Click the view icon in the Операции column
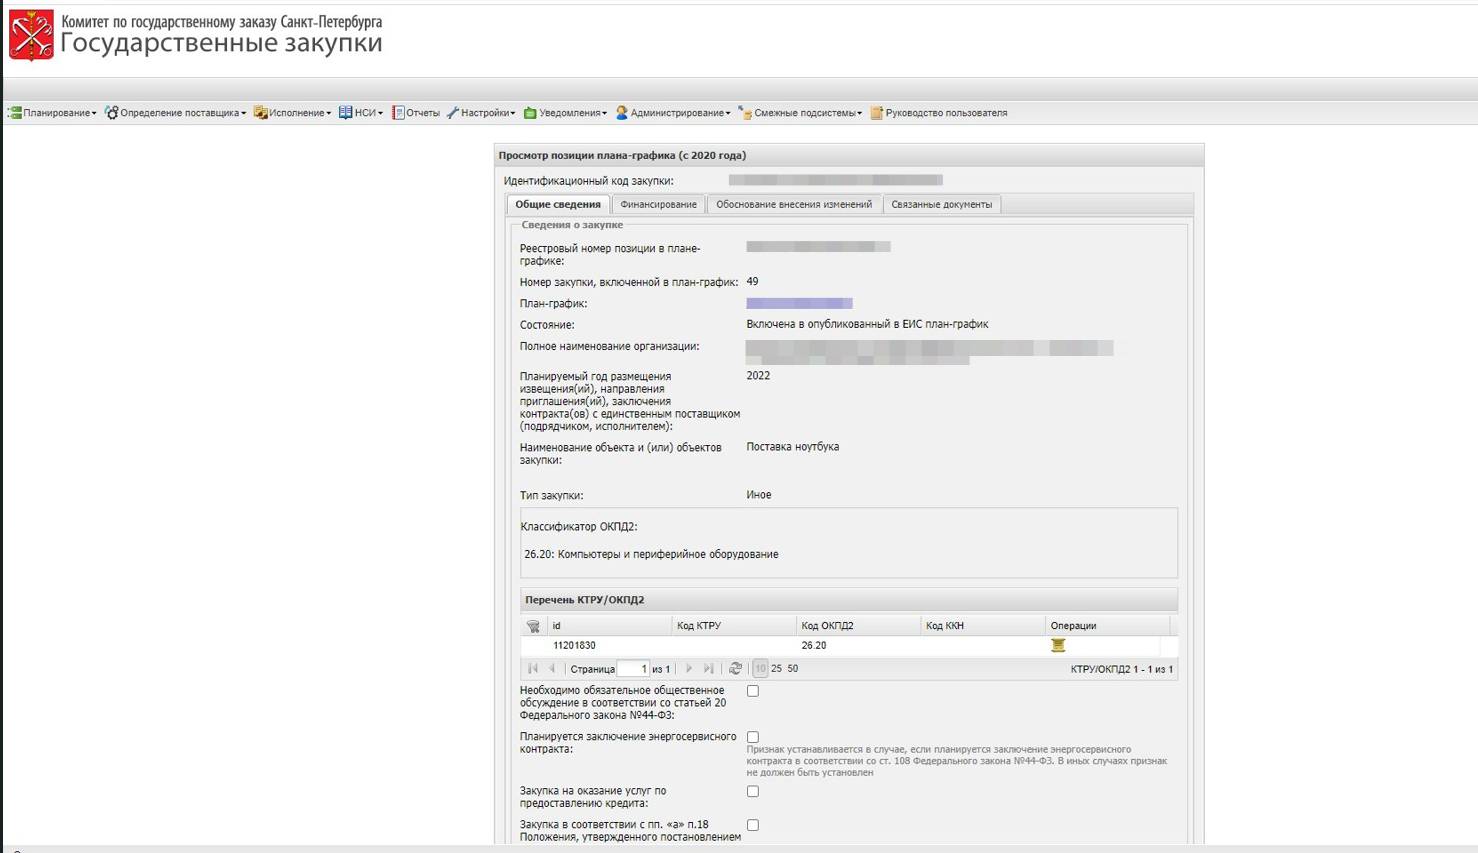The image size is (1478, 853). pos(1059,645)
